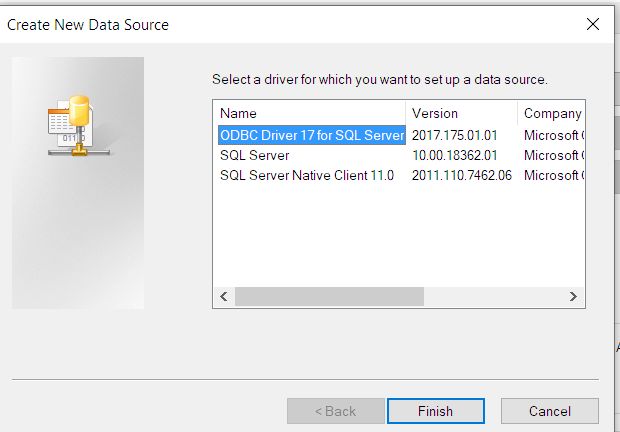Click empty scrollbar track right of thumb
The image size is (620, 432).
click(493, 296)
